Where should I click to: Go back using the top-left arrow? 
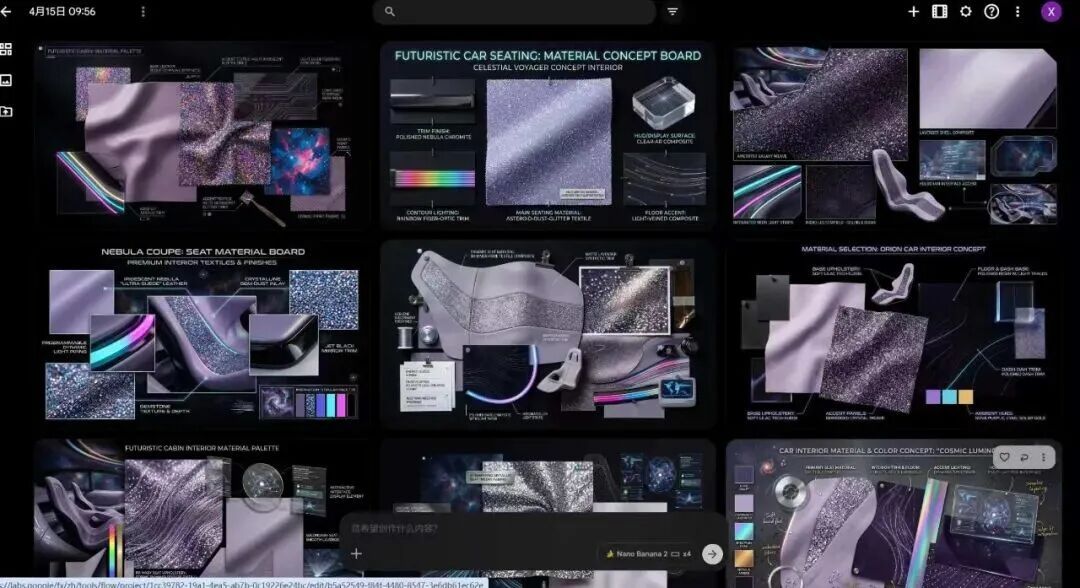pos(6,12)
